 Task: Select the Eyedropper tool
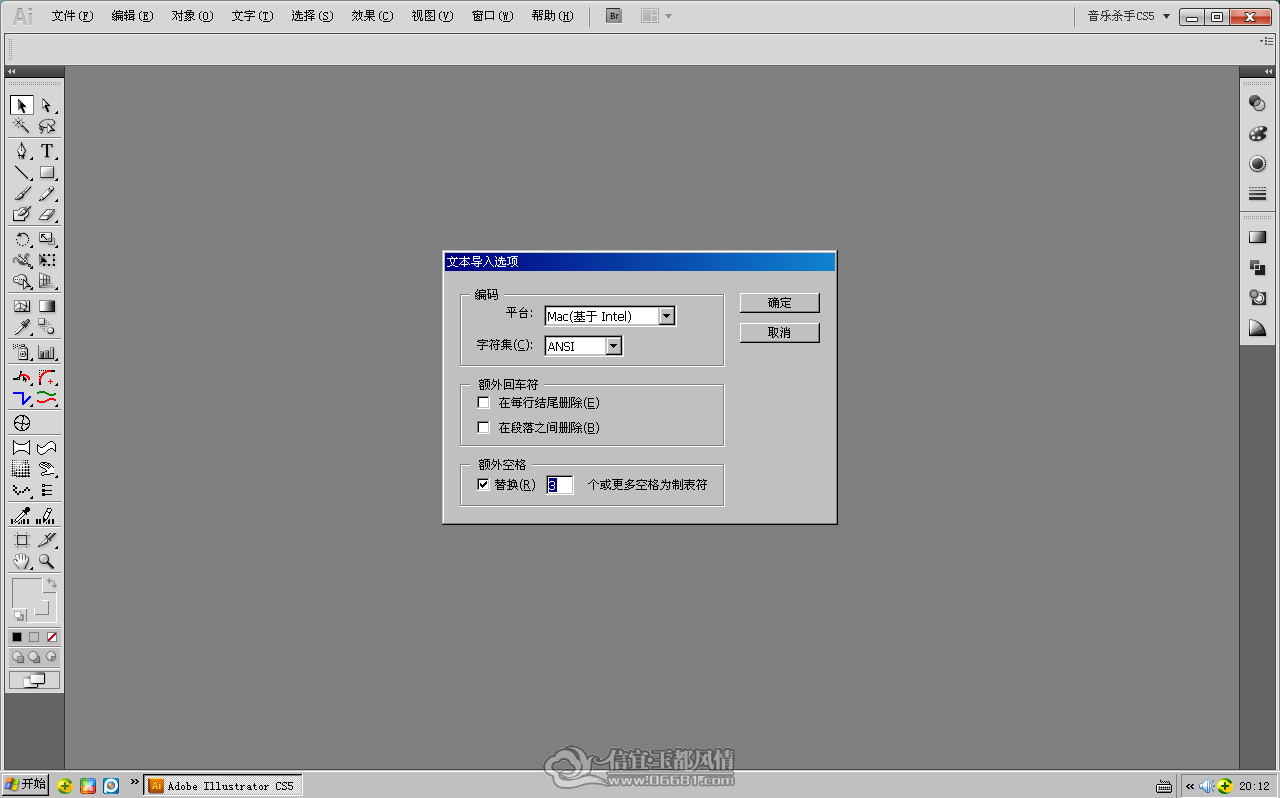(21, 327)
